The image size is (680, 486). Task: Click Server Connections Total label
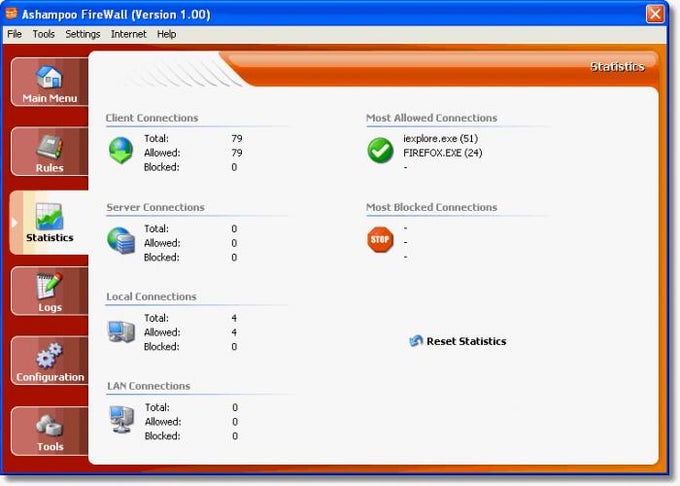[x=156, y=228]
